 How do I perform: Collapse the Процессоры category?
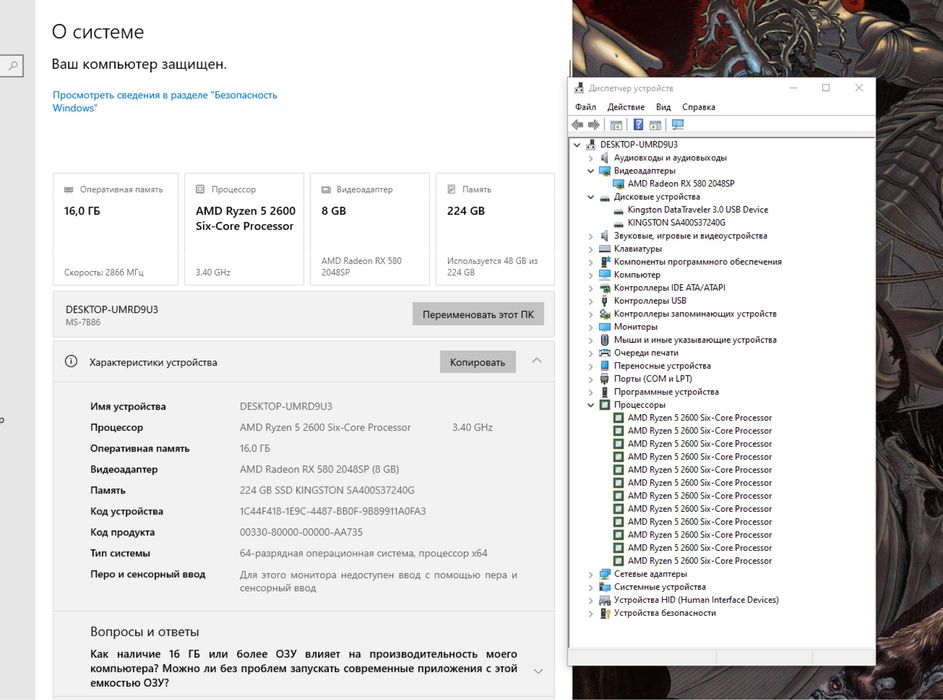pyautogui.click(x=591, y=405)
